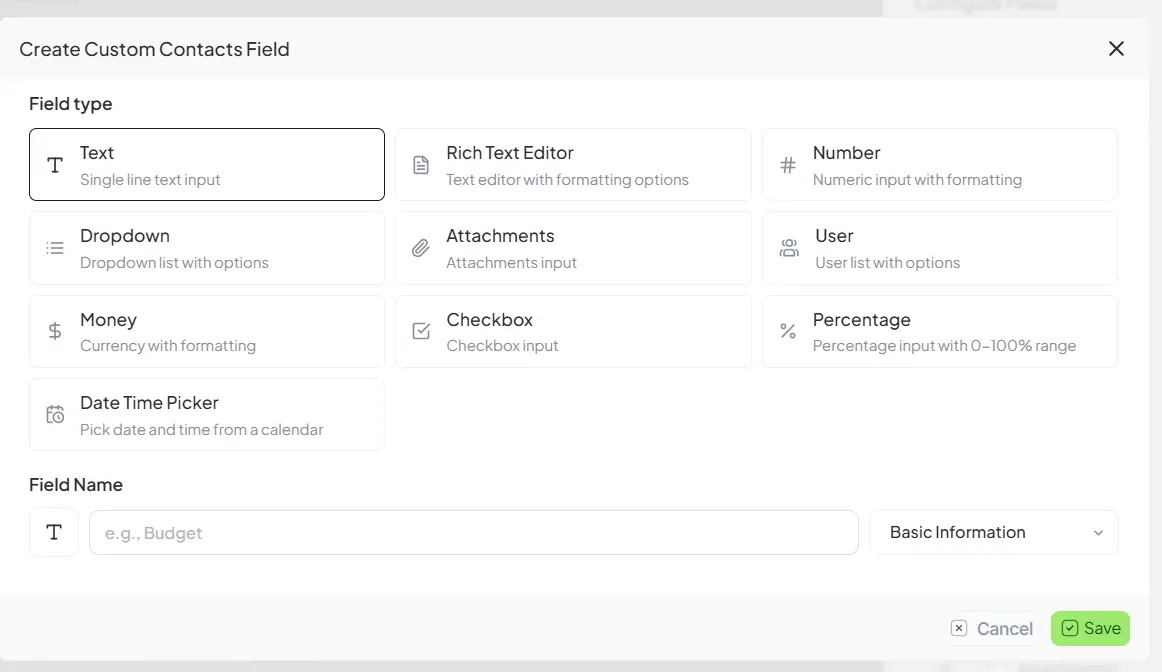Select the Date Time Picker option
The width and height of the screenshot is (1162, 672).
[207, 414]
